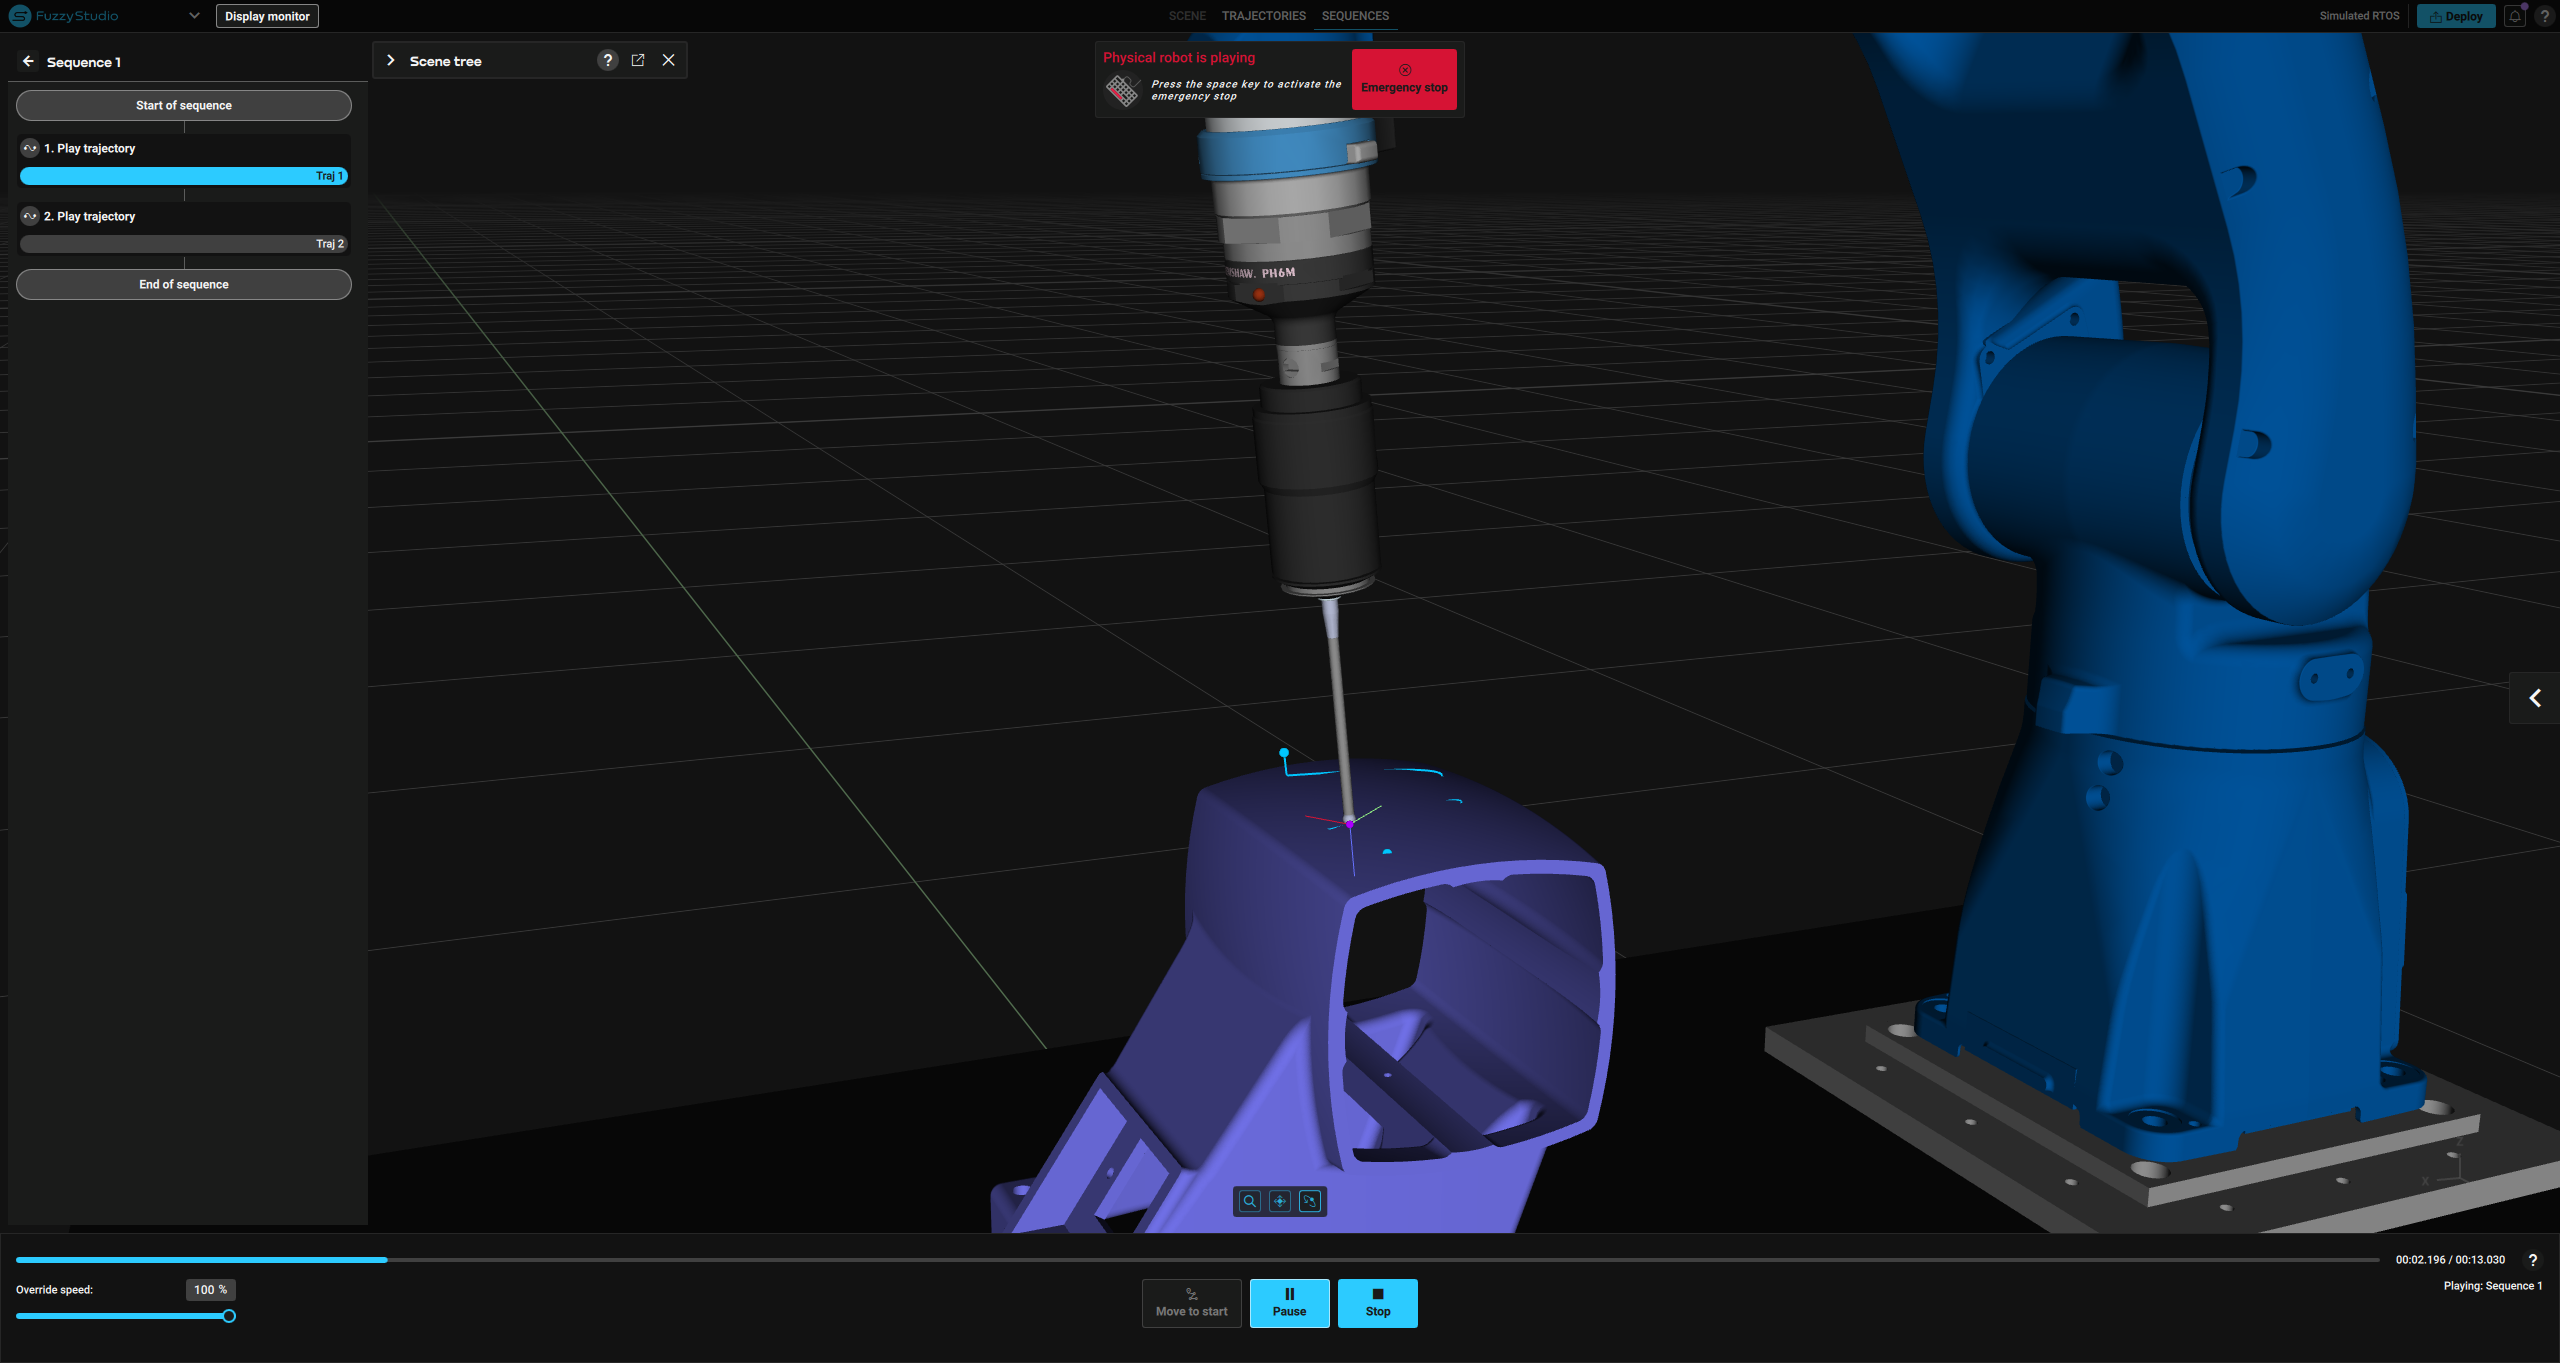This screenshot has width=2560, height=1363.
Task: Open the Scene tree help icon
Action: (607, 60)
